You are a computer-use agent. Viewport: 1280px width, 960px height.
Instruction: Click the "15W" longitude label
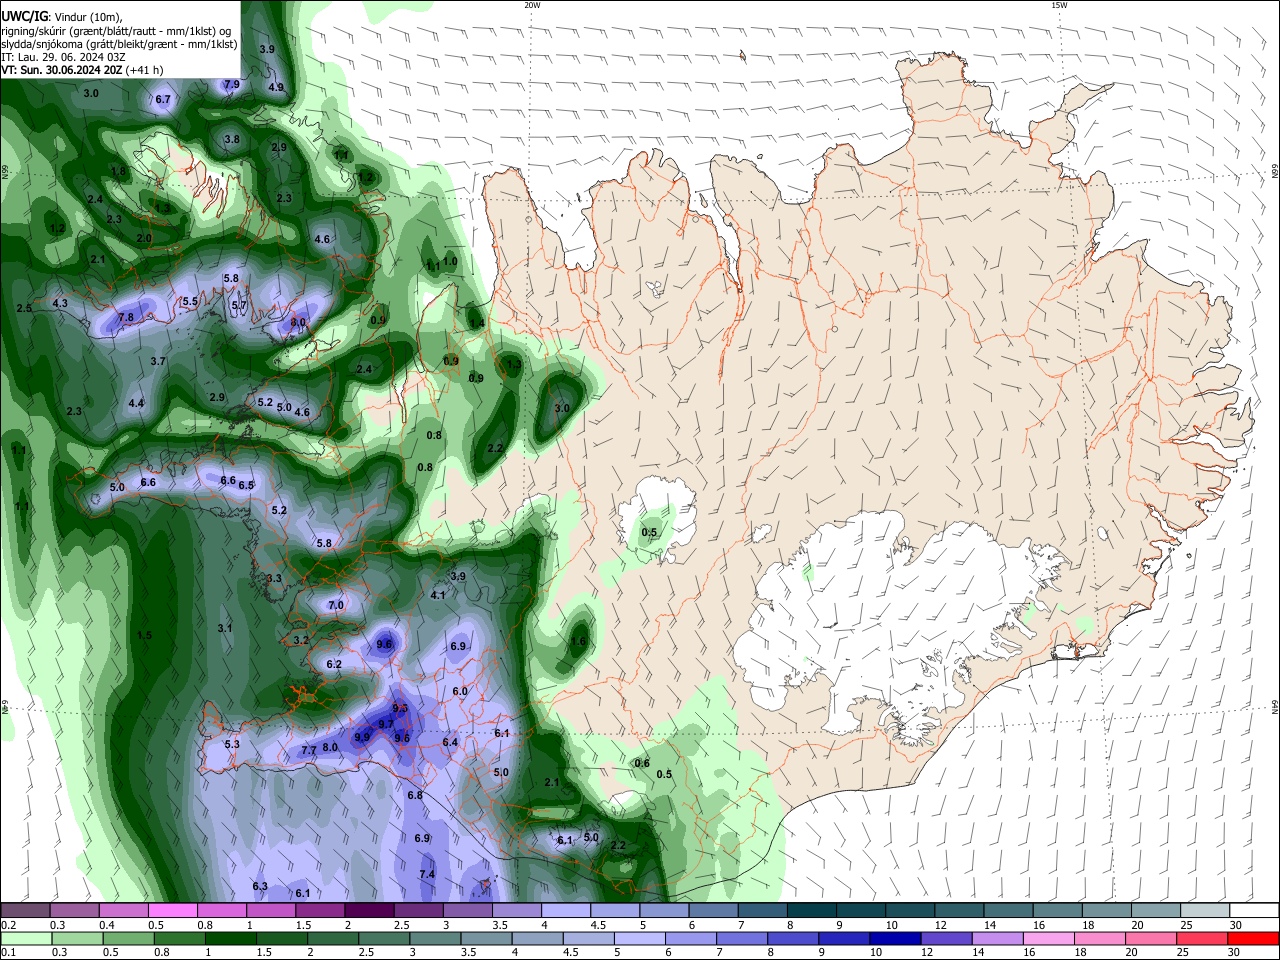tap(1059, 5)
